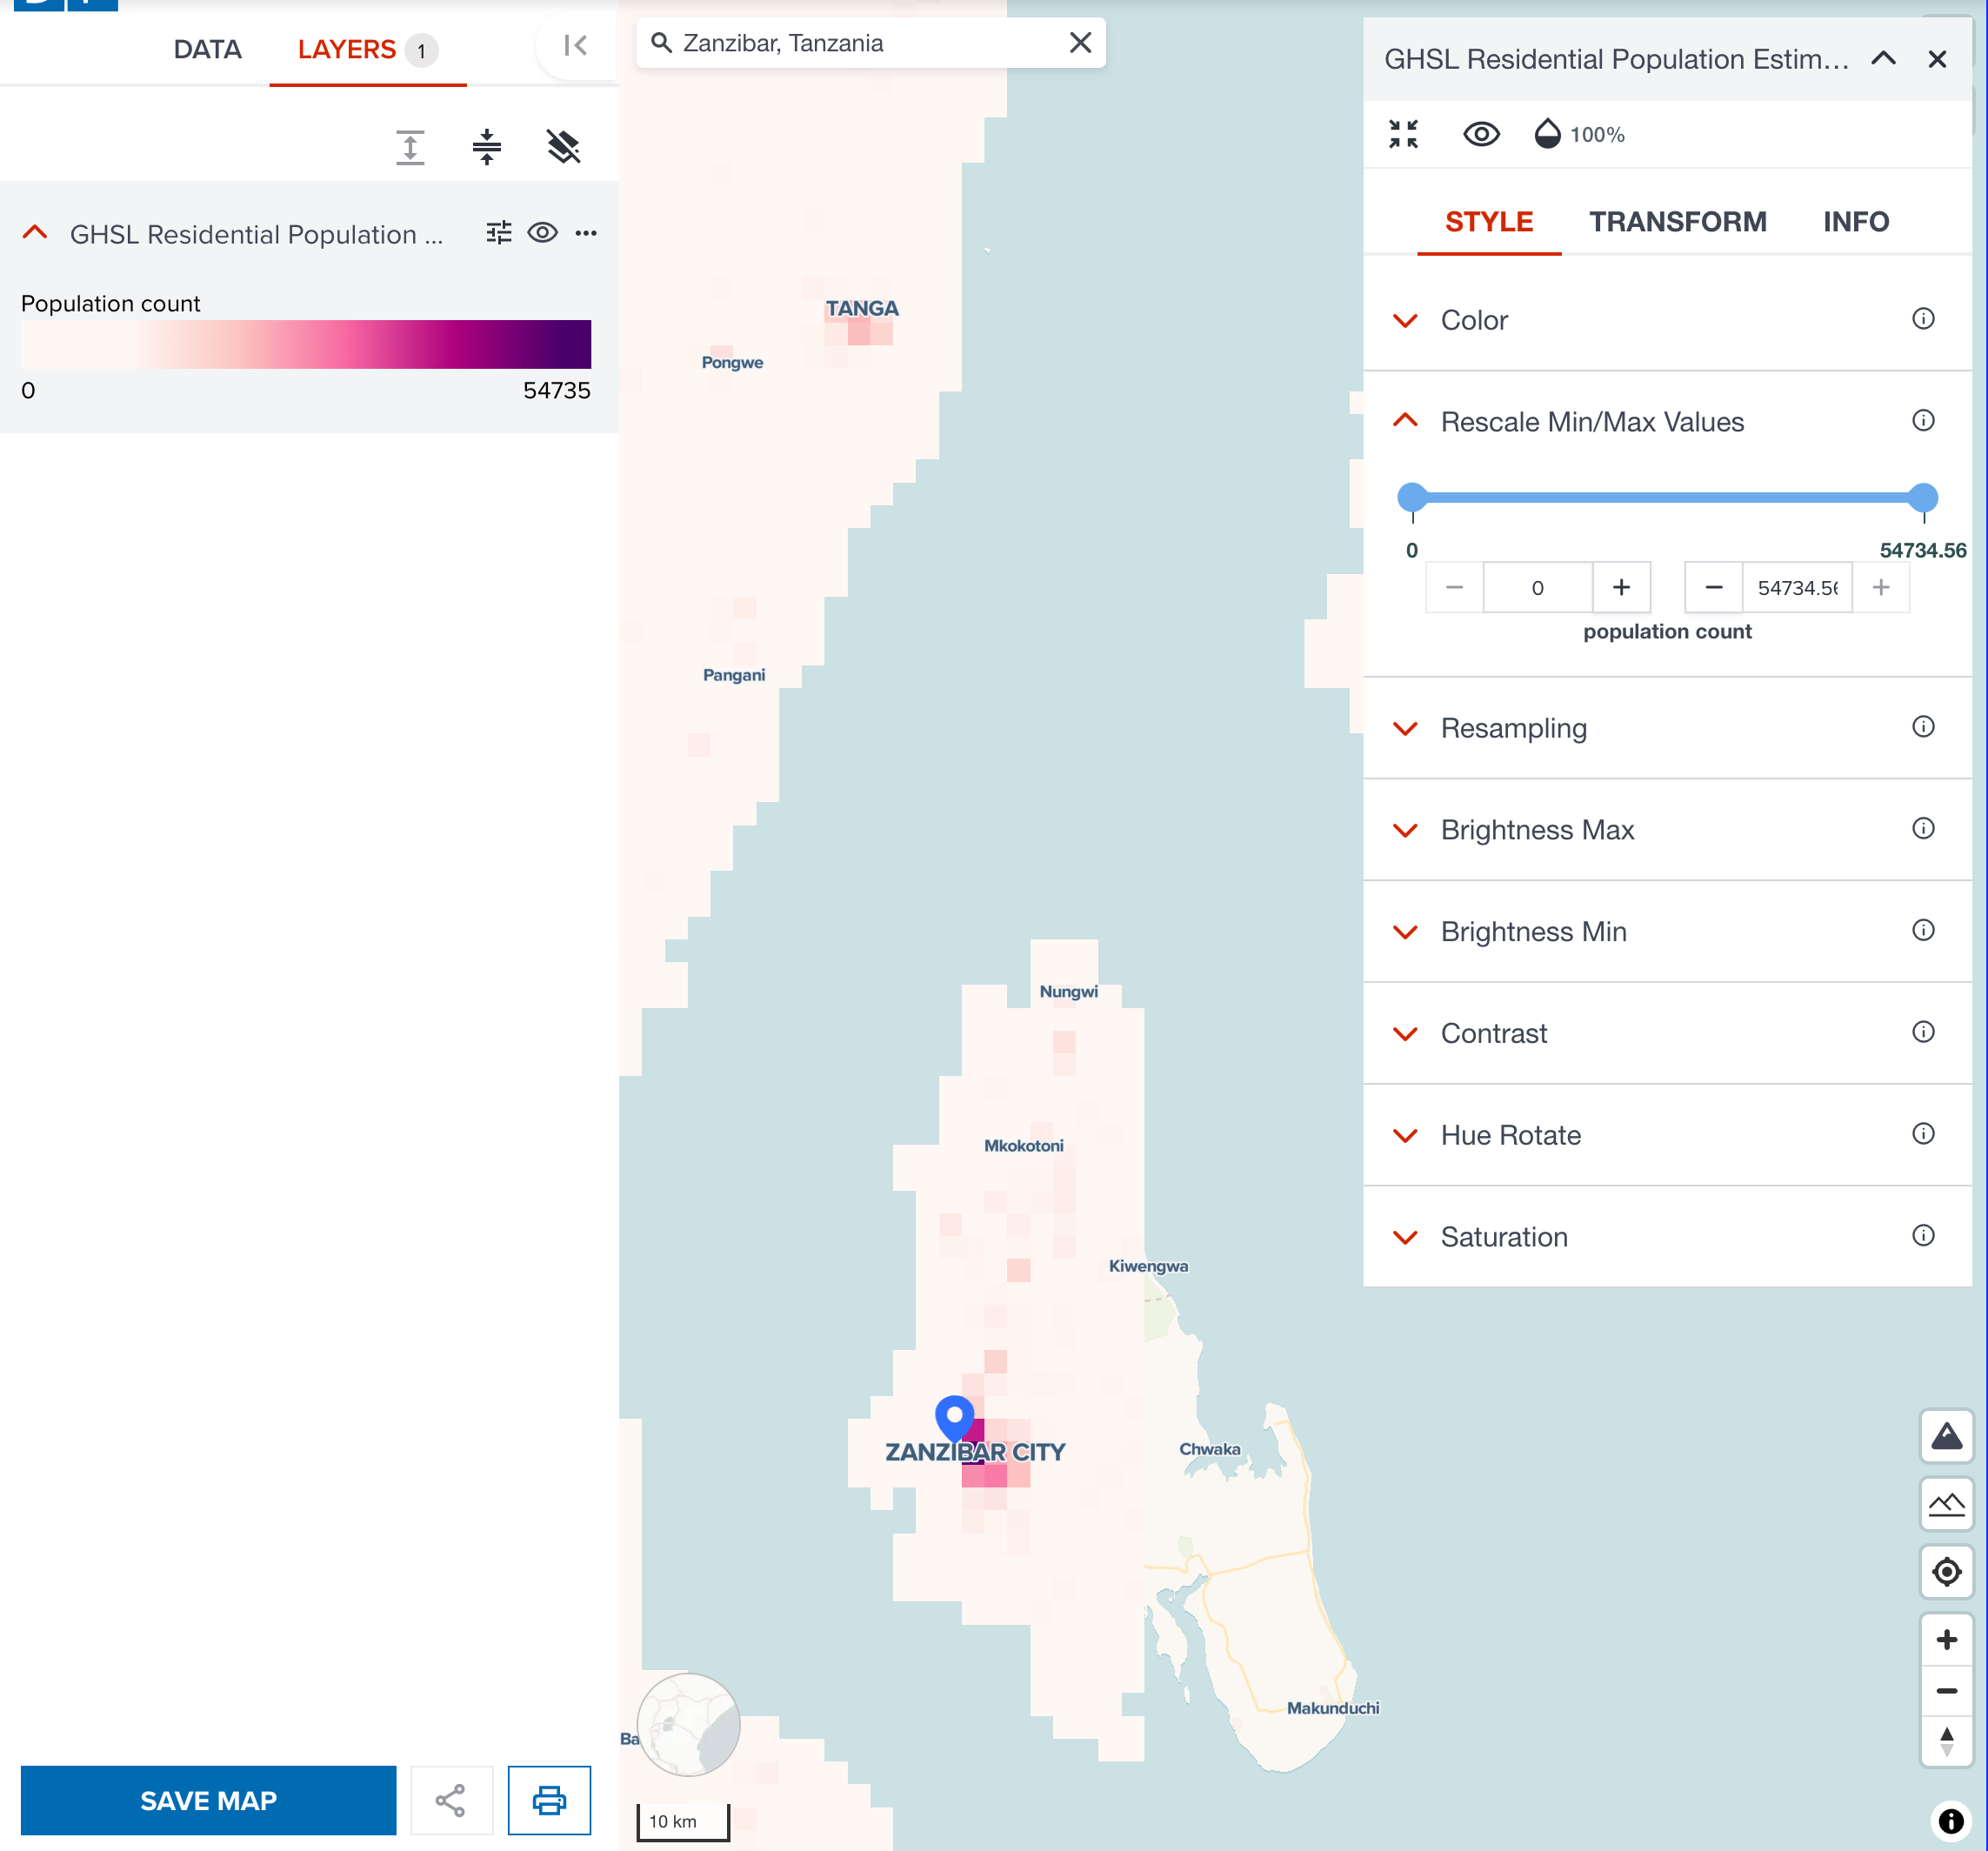1988x1851 pixels.
Task: Toggle visibility eye in style panel
Action: [1481, 134]
